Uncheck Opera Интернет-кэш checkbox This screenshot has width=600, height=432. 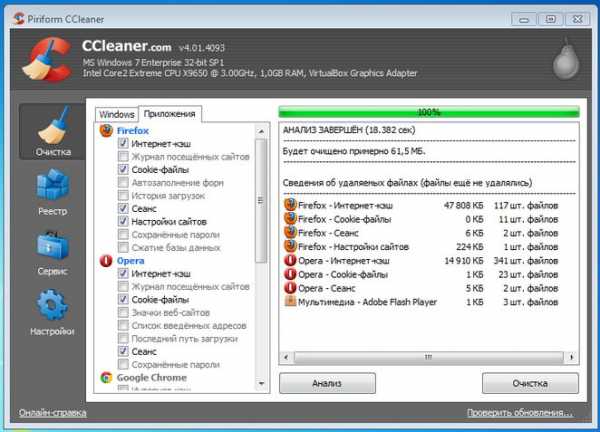tap(123, 274)
